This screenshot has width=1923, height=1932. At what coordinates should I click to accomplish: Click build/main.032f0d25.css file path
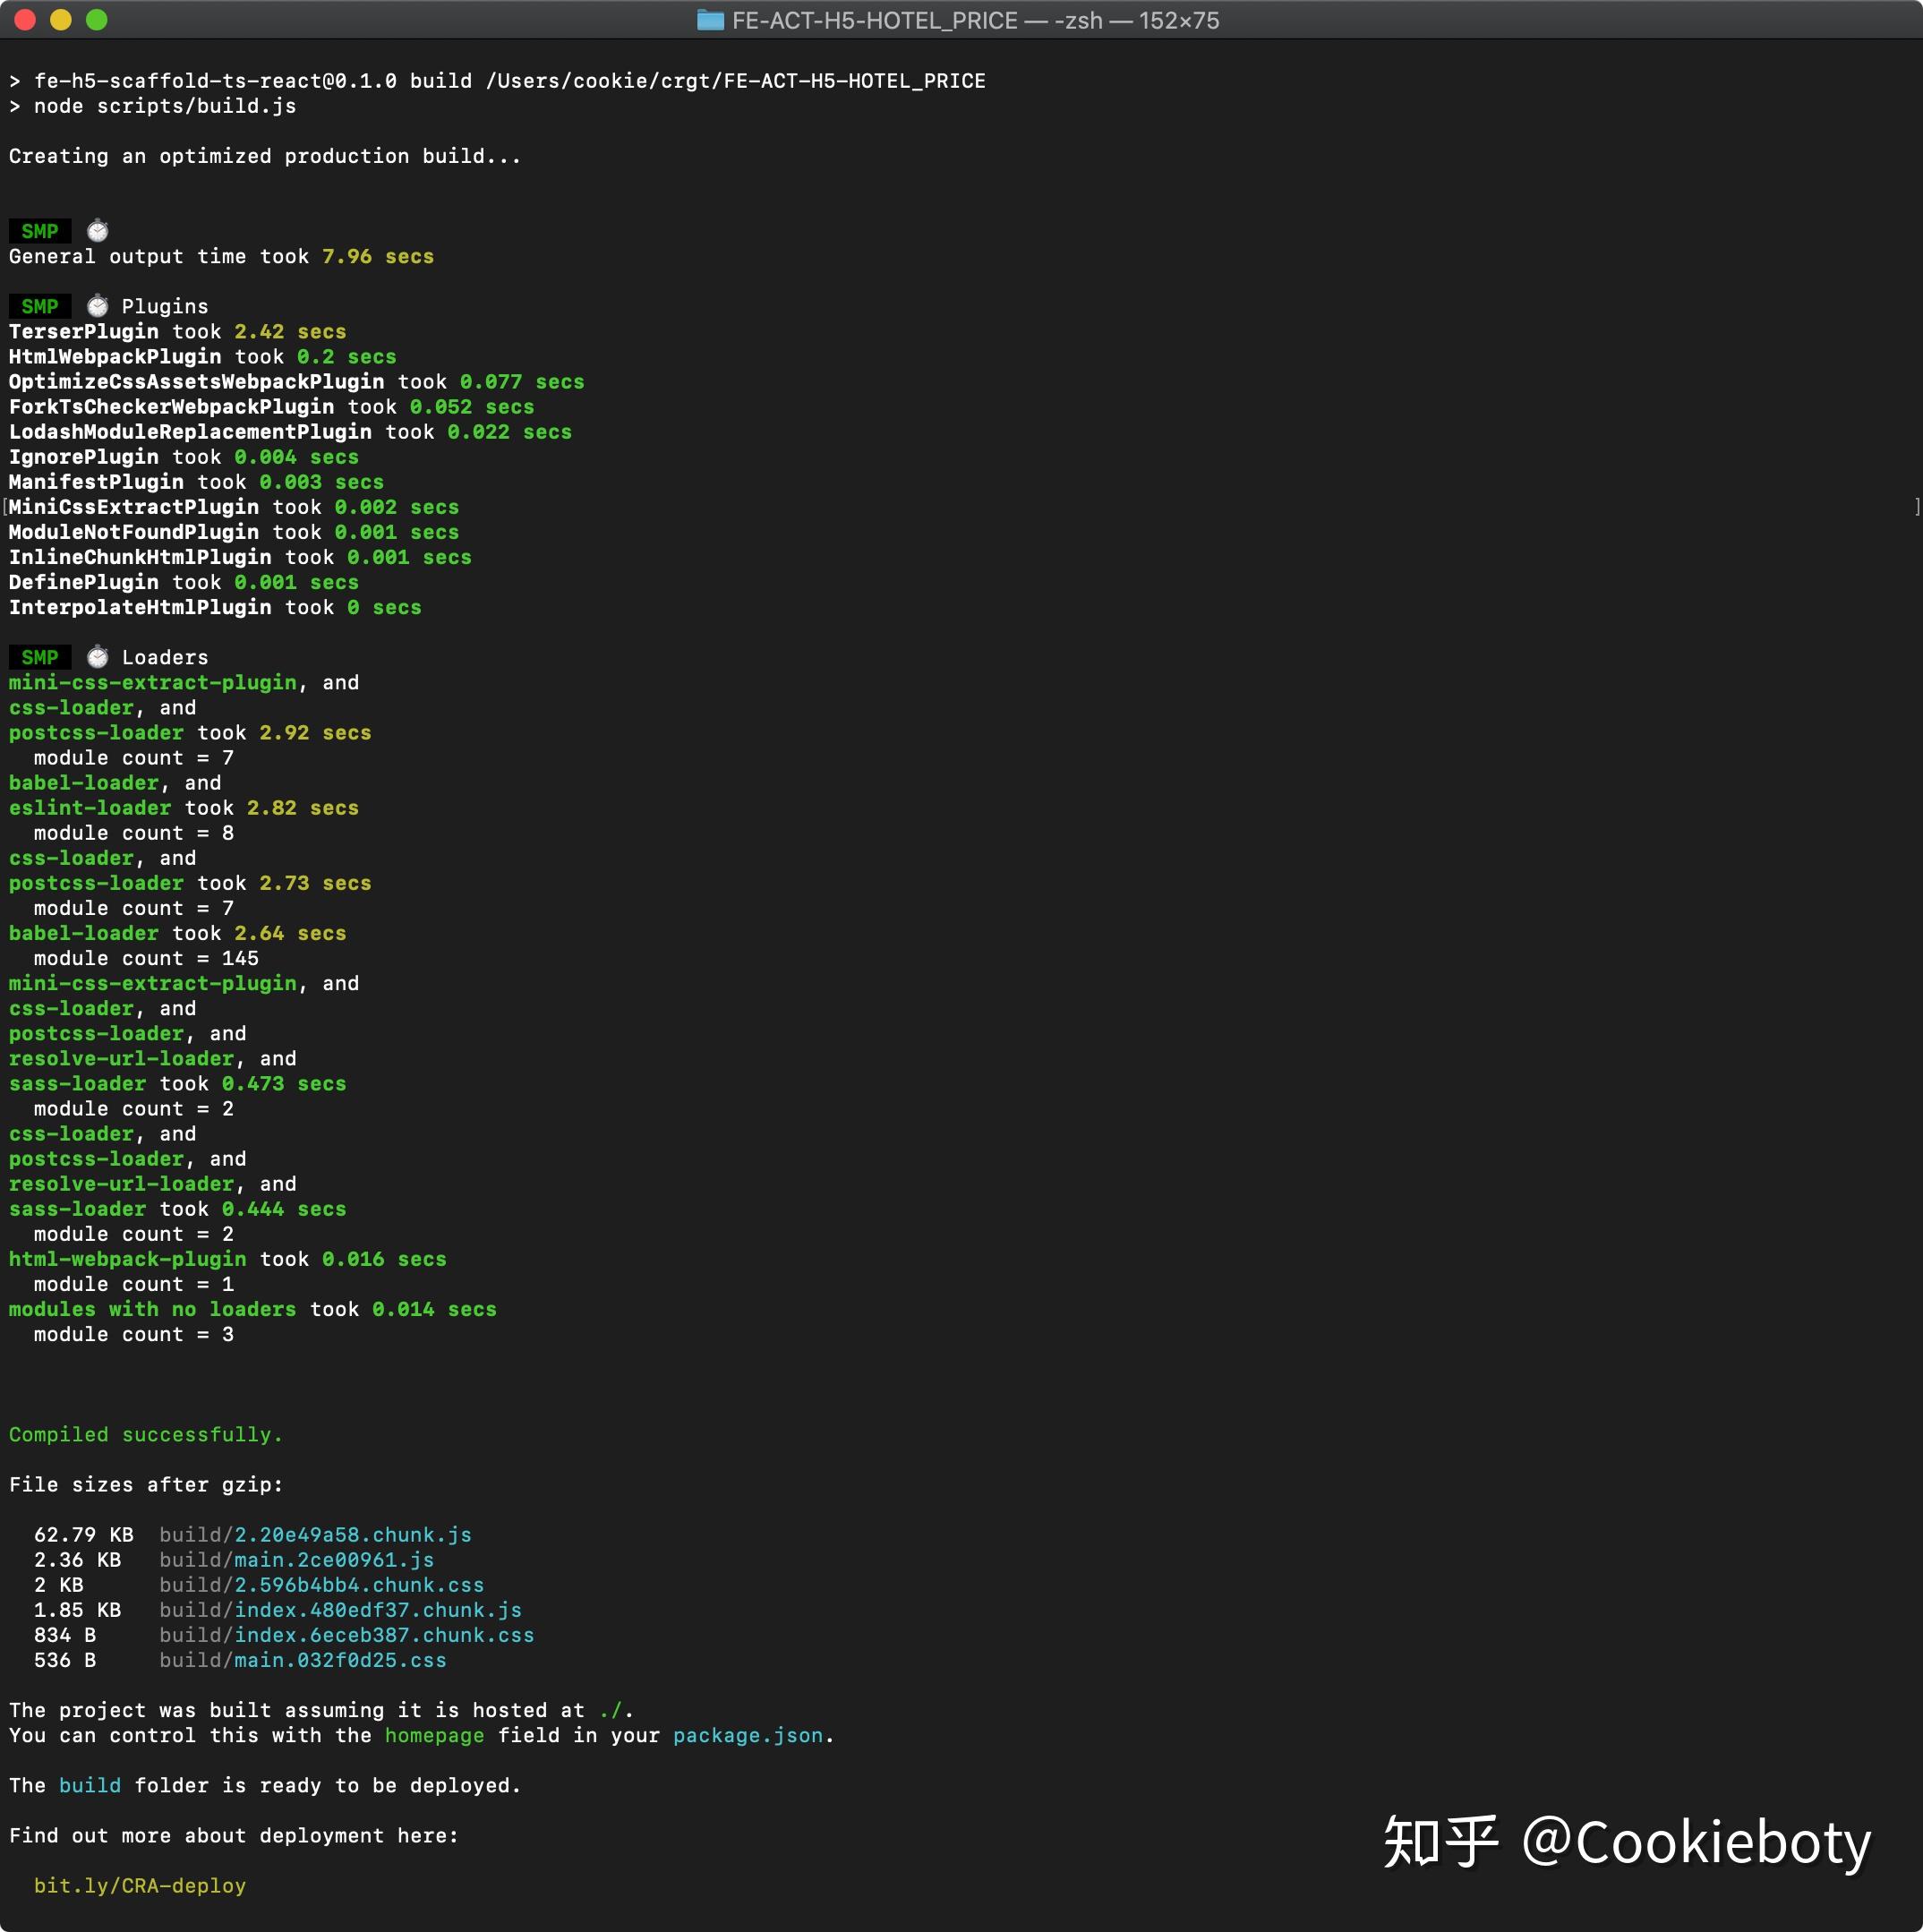pyautogui.click(x=302, y=1660)
